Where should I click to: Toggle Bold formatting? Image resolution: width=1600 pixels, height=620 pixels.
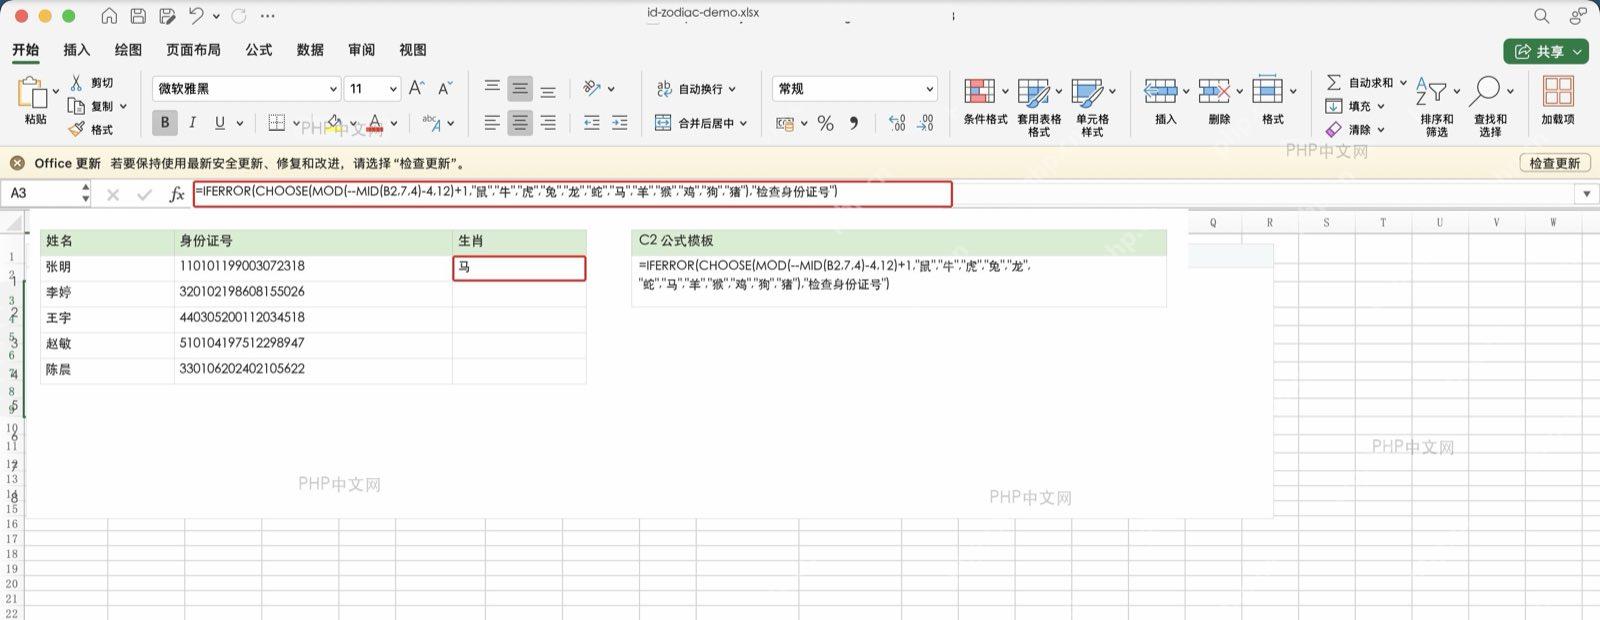click(165, 122)
